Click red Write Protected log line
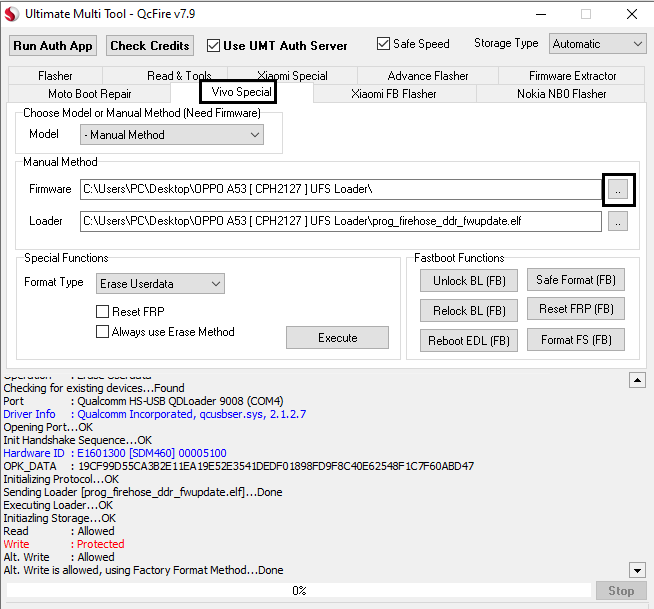This screenshot has height=609, width=654. click(x=64, y=544)
